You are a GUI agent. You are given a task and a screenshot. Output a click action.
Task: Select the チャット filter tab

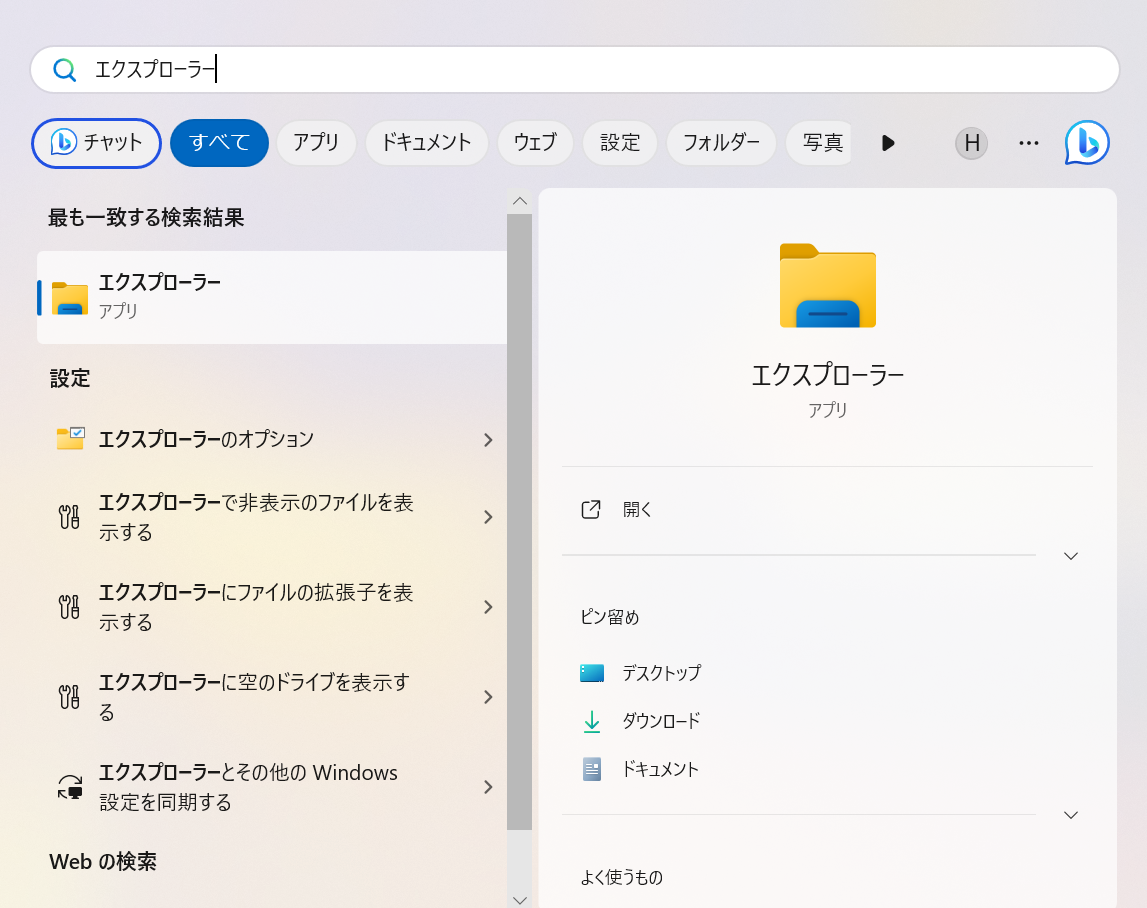coord(97,143)
